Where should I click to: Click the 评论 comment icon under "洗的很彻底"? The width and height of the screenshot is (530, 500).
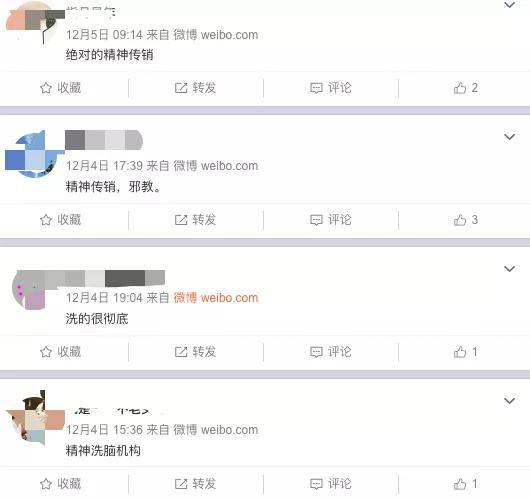316,352
